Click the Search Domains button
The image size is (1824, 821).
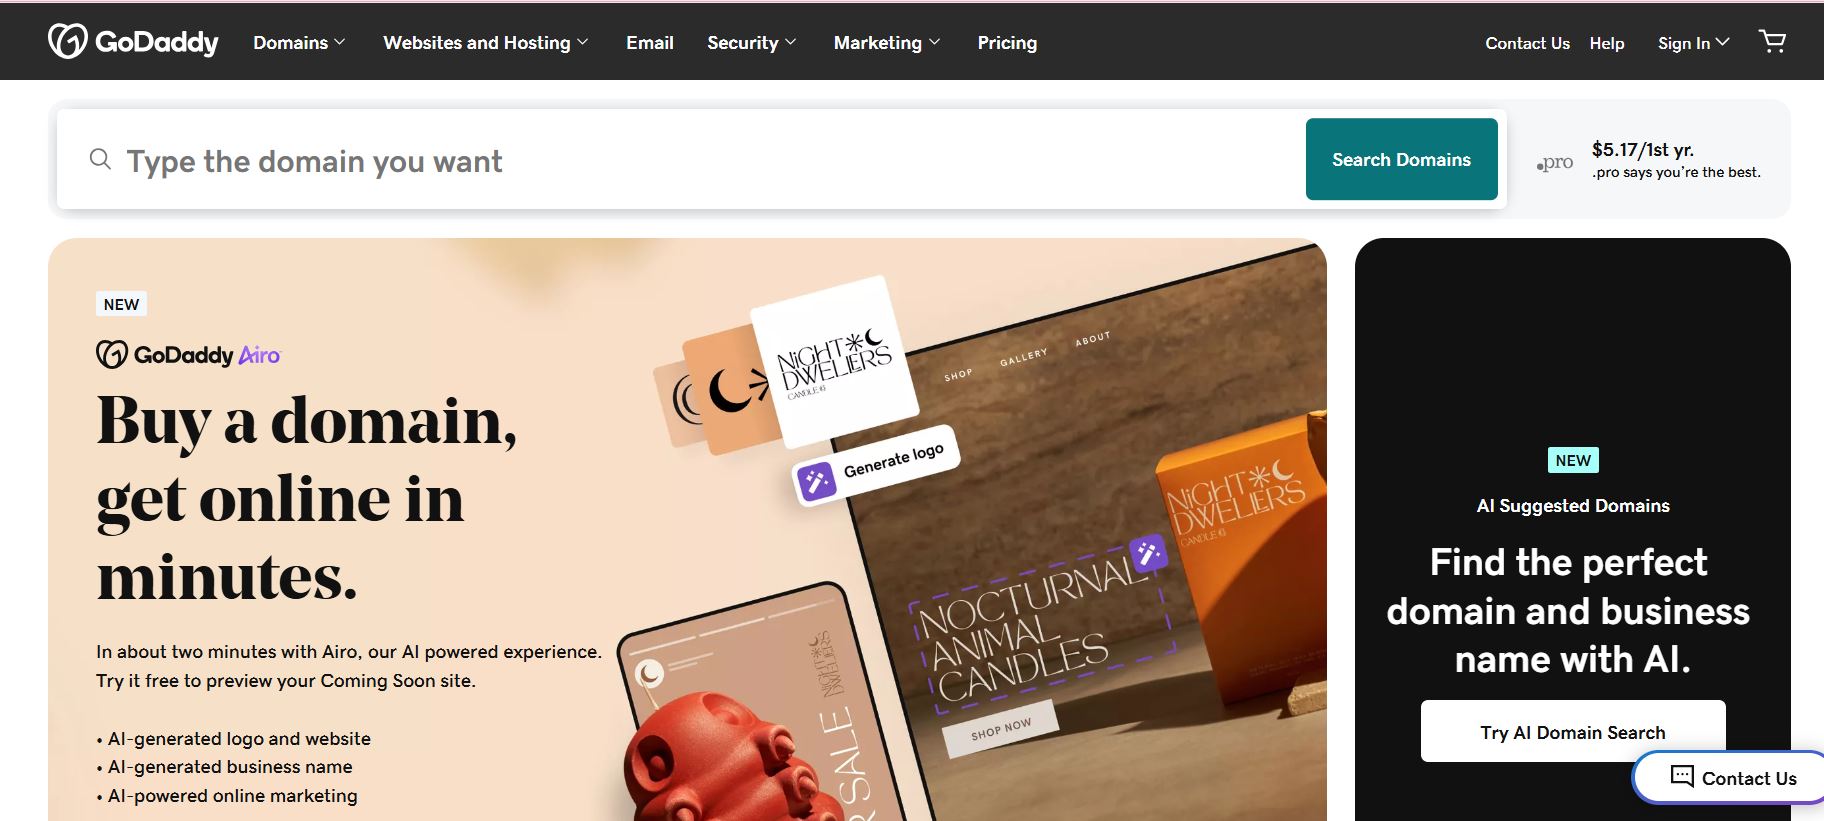click(x=1401, y=159)
